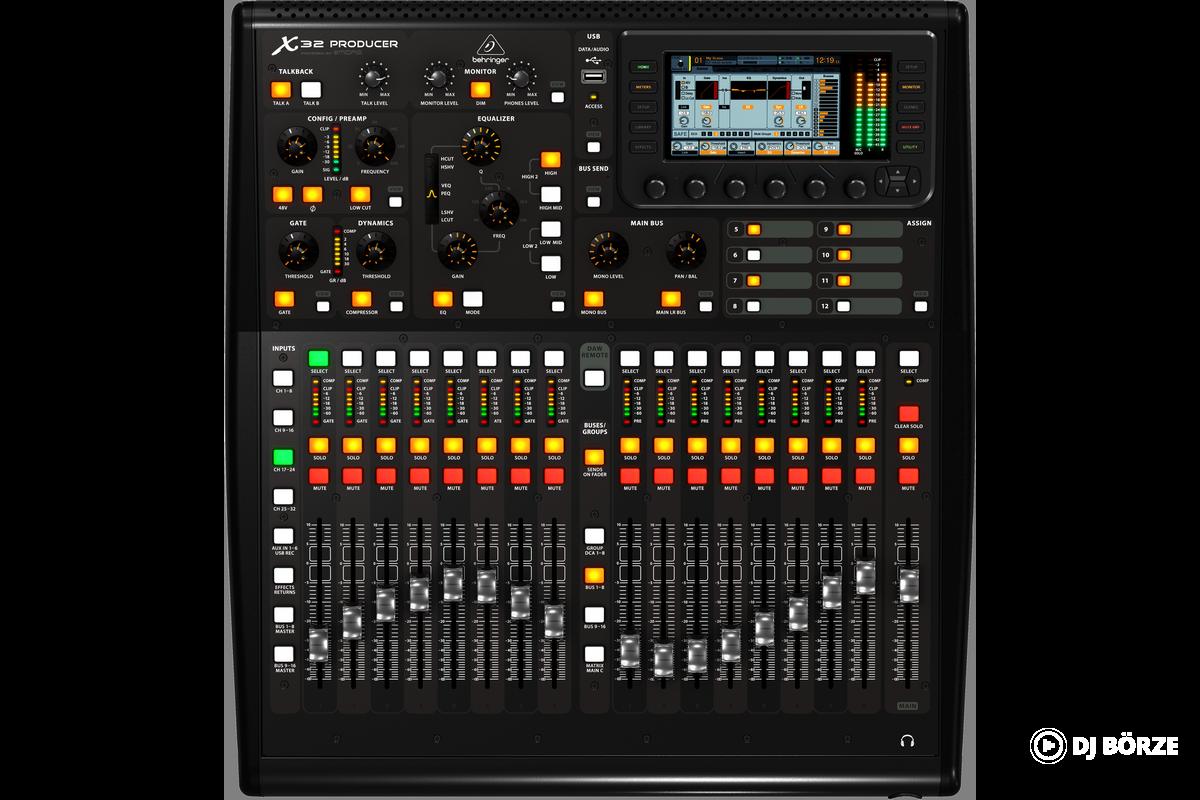Disable the Low Cut button
Image resolution: width=1200 pixels, height=800 pixels.
[360, 195]
